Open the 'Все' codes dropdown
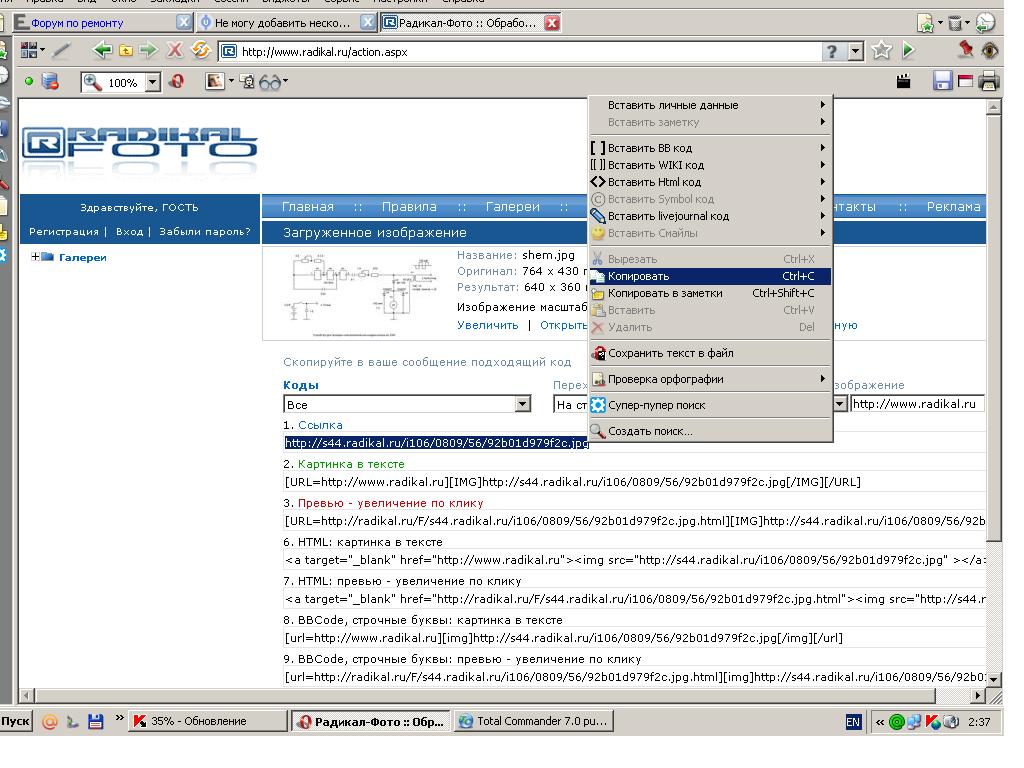The image size is (1024, 768). point(522,404)
